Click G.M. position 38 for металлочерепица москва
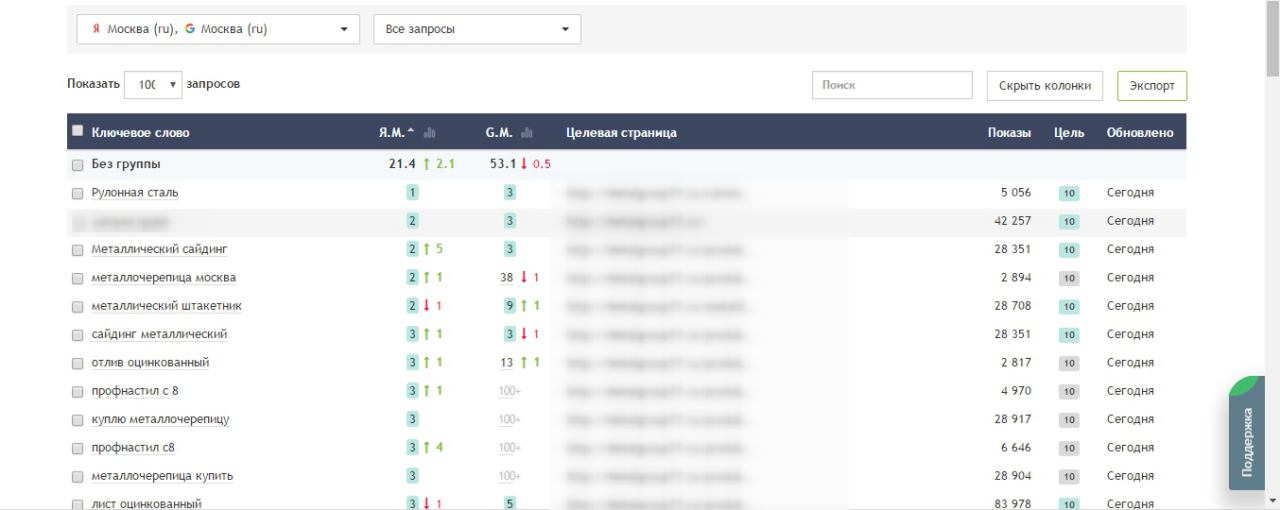1280x510 pixels. (507, 277)
